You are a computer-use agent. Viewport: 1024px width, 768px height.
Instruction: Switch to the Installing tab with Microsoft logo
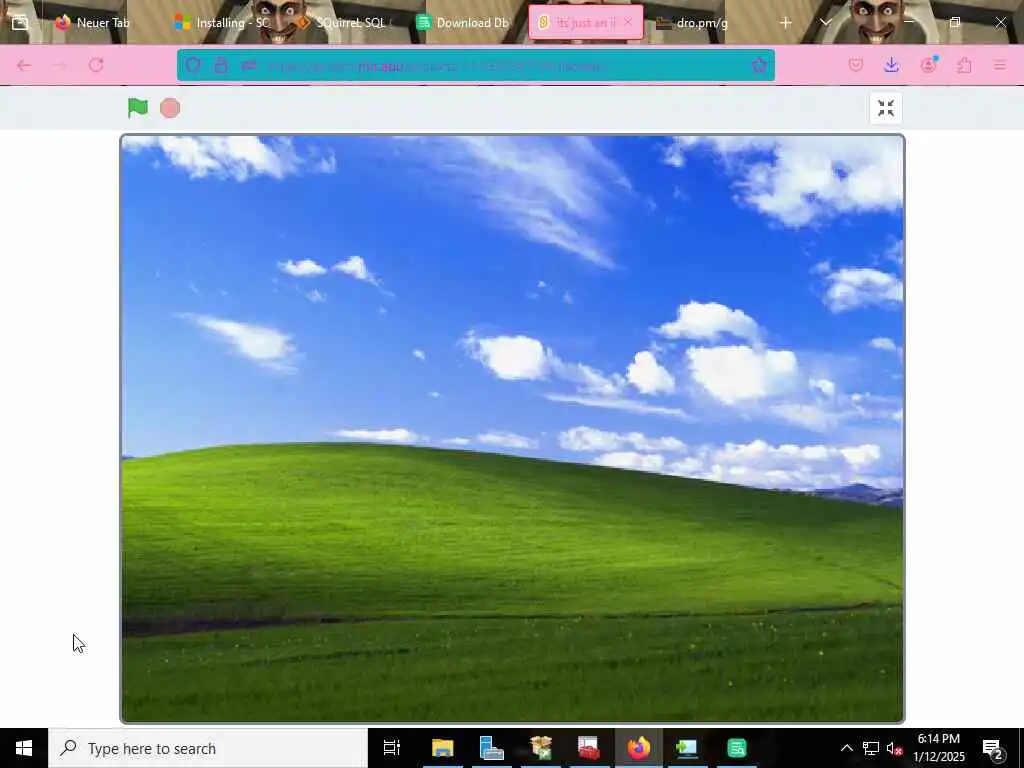[222, 23]
